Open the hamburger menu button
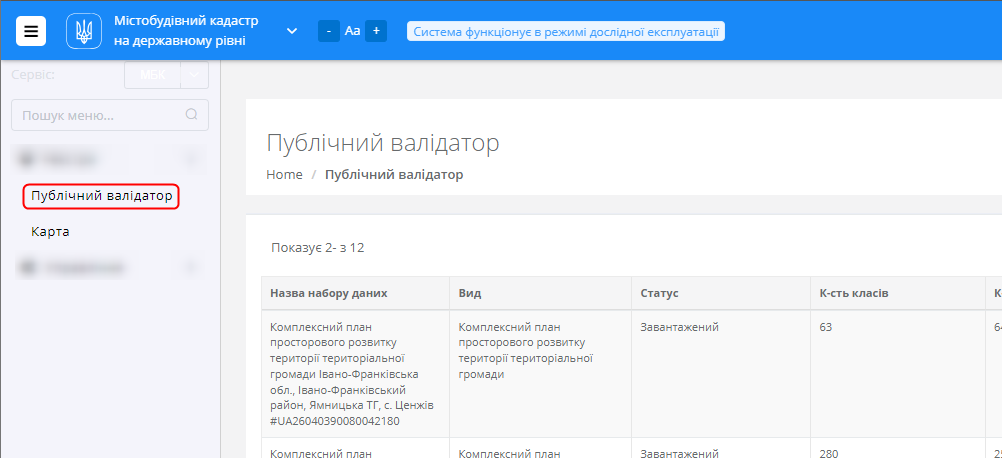This screenshot has height=458, width=1002. point(31,31)
